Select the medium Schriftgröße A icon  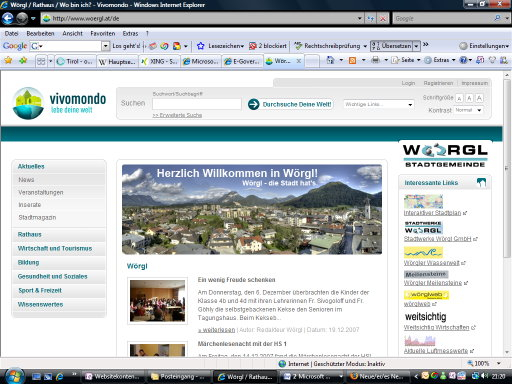tap(469, 98)
